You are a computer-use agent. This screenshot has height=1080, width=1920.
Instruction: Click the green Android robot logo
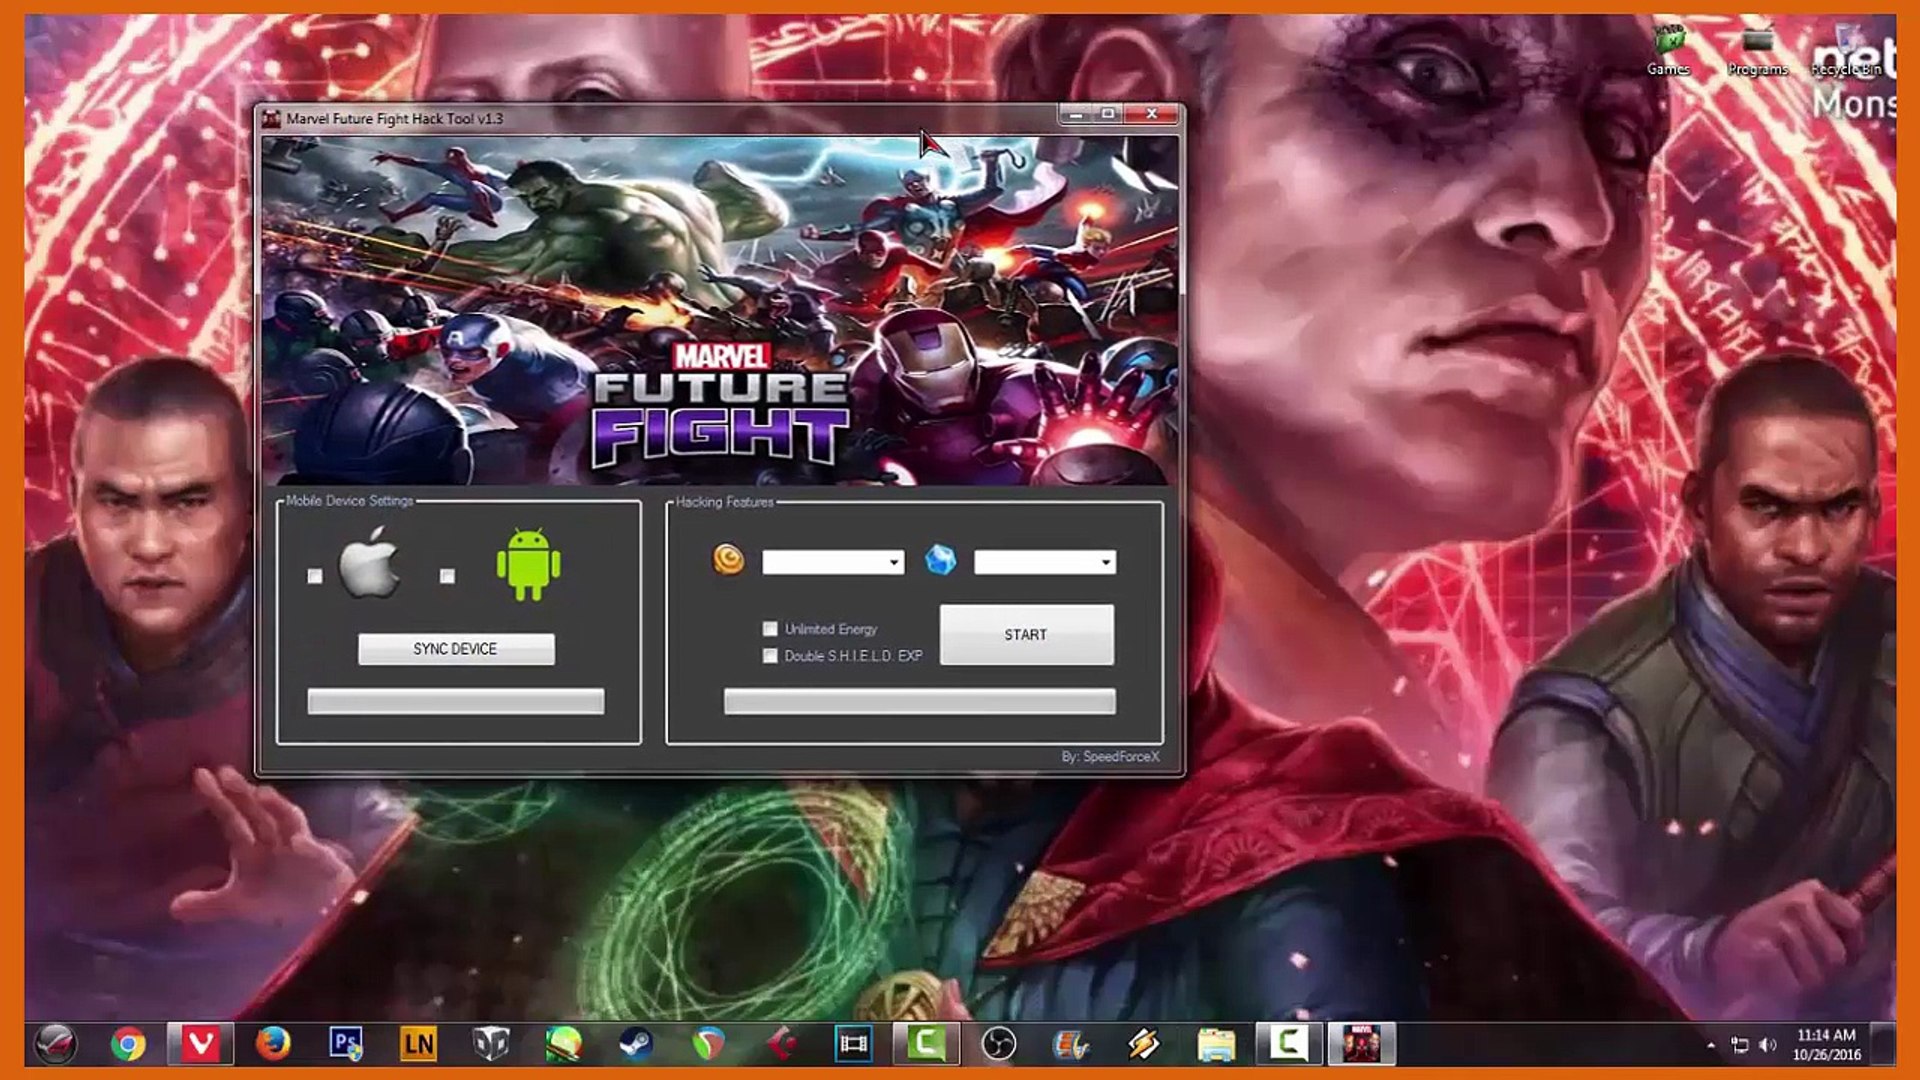(528, 566)
